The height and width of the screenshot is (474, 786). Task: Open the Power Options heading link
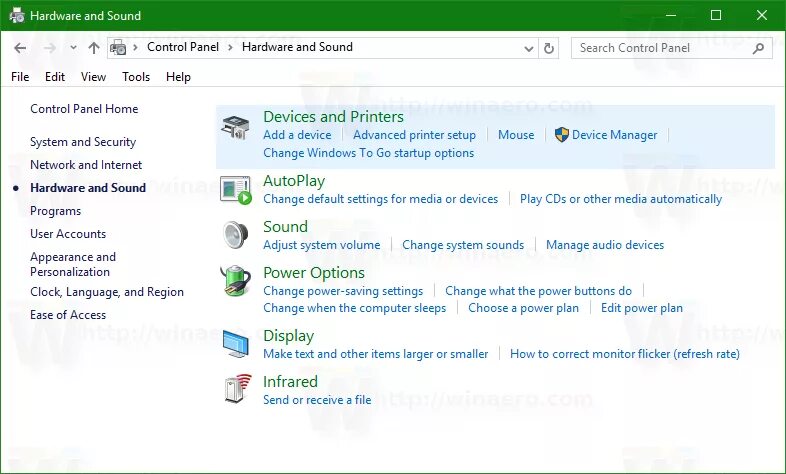click(314, 273)
